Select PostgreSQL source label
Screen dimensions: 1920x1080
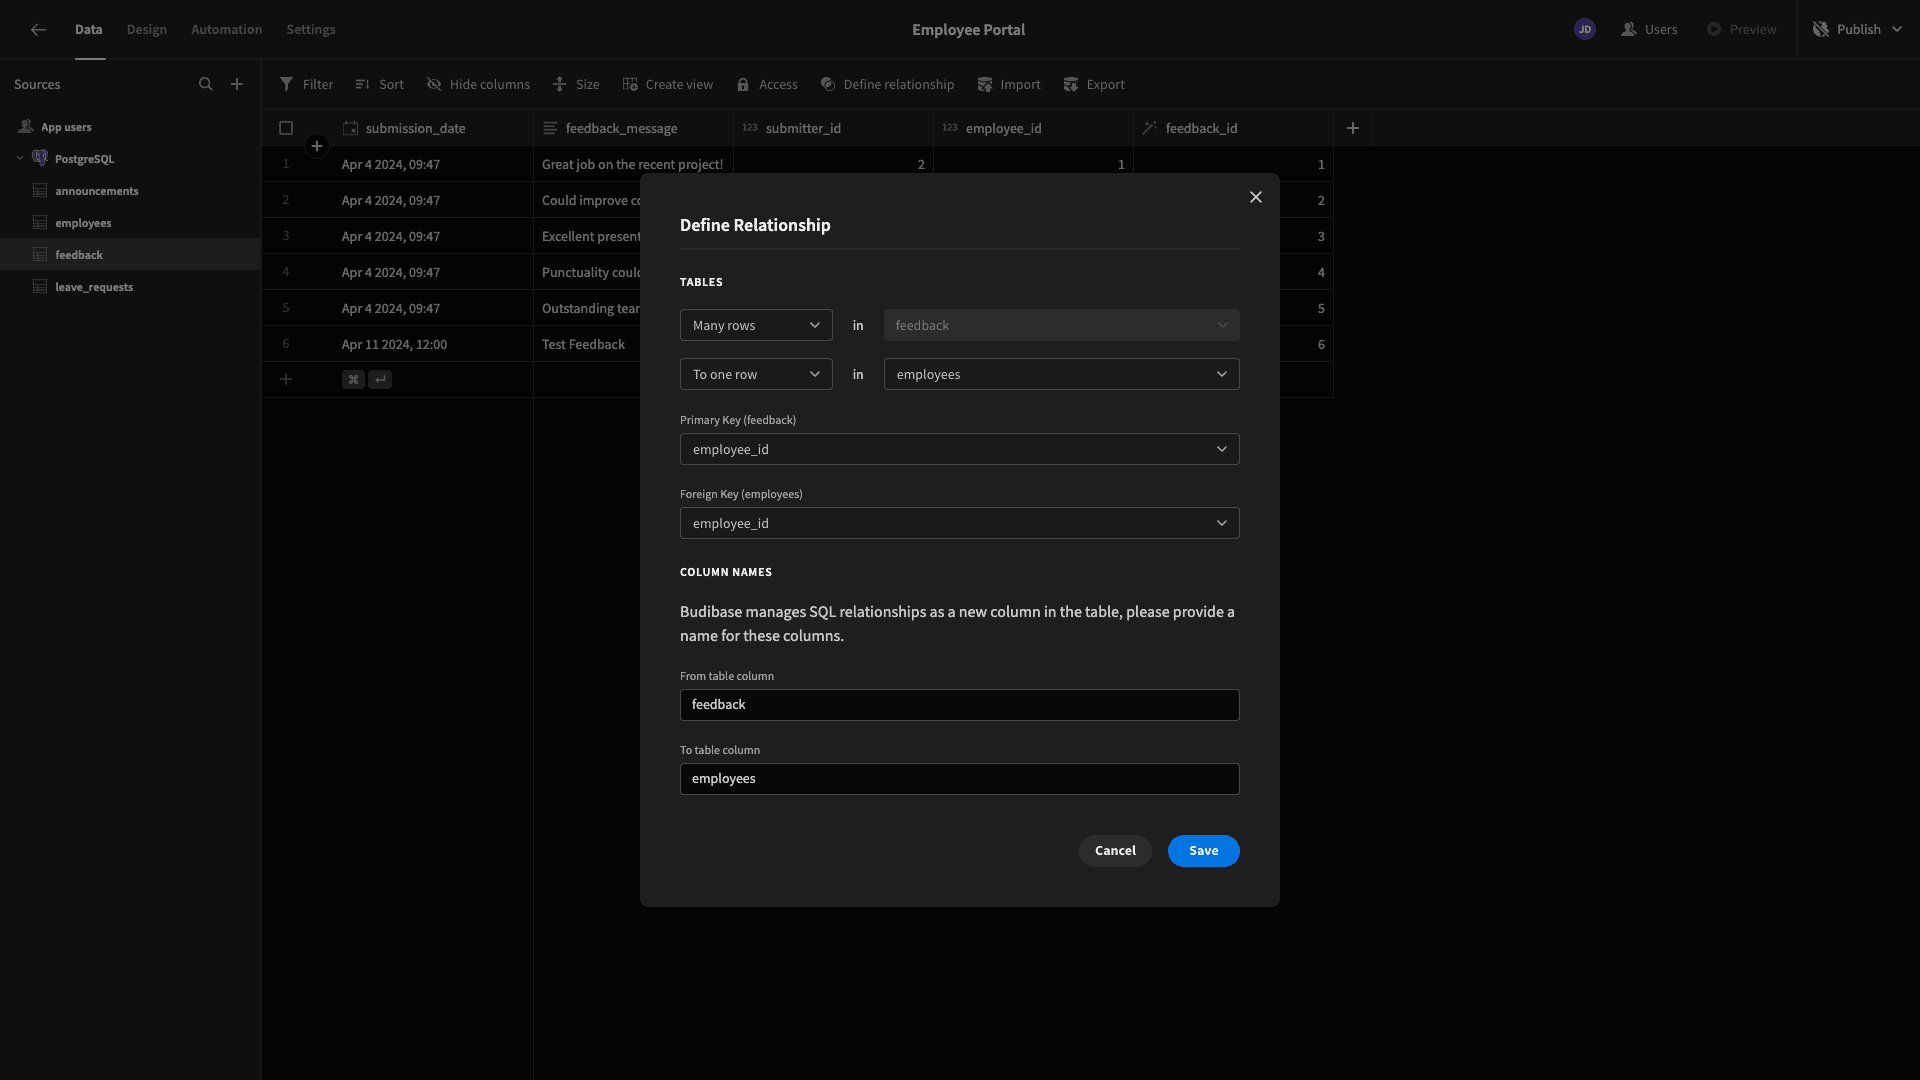85,159
